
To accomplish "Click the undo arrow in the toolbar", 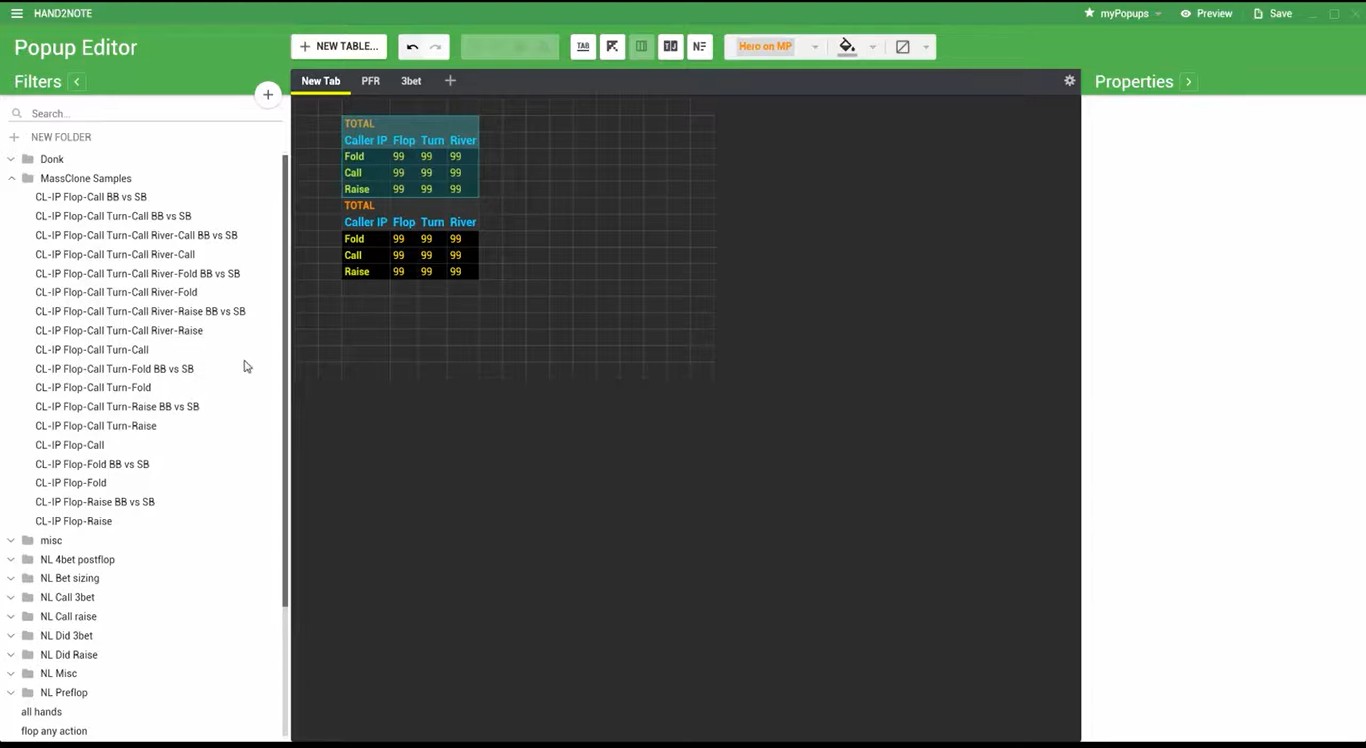I will [x=412, y=47].
